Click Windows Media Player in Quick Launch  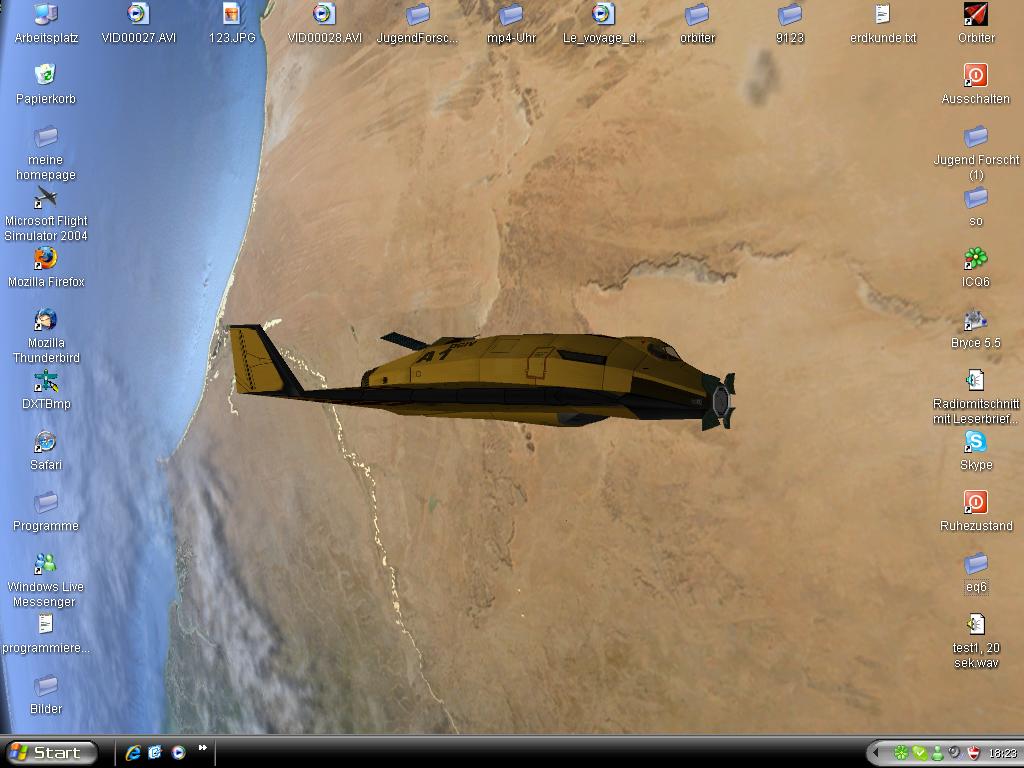point(179,753)
